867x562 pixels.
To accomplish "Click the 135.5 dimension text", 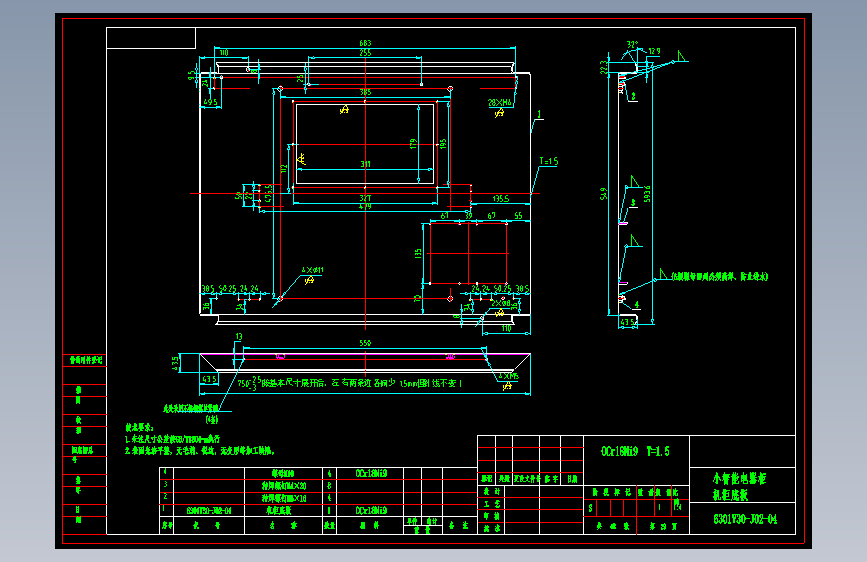I will coord(500,199).
